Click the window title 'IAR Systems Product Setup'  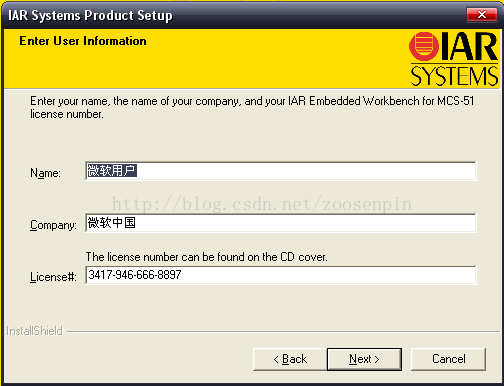tap(90, 16)
